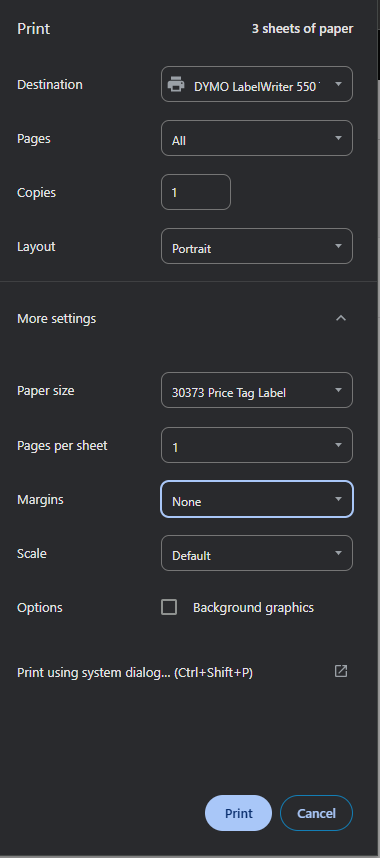
Task: Click the Options label
Action: (39, 608)
